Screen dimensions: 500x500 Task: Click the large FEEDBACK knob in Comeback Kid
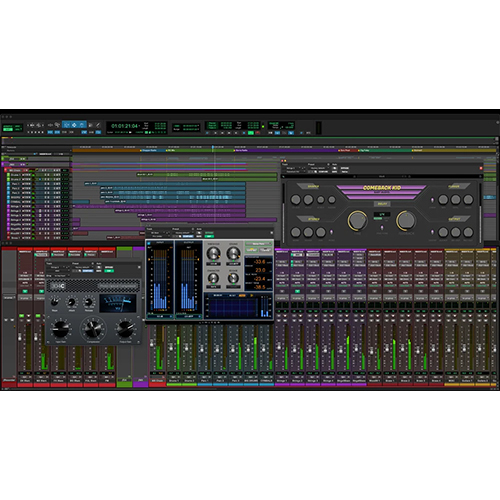(x=406, y=220)
